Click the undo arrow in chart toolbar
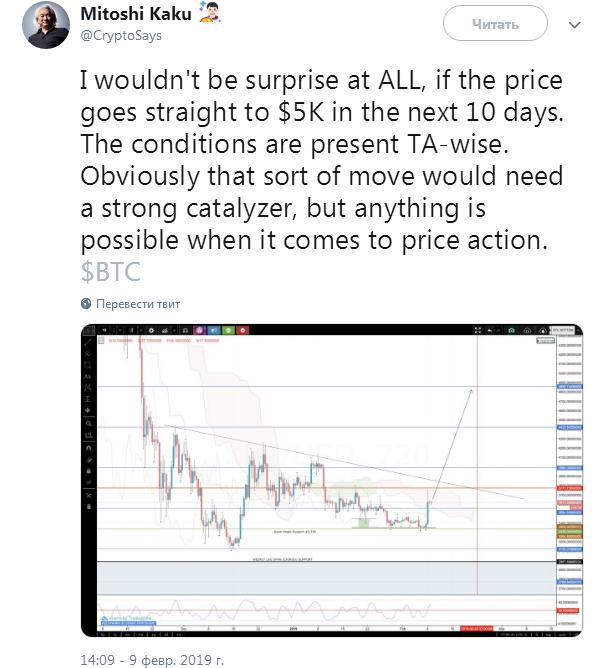 [x=489, y=330]
